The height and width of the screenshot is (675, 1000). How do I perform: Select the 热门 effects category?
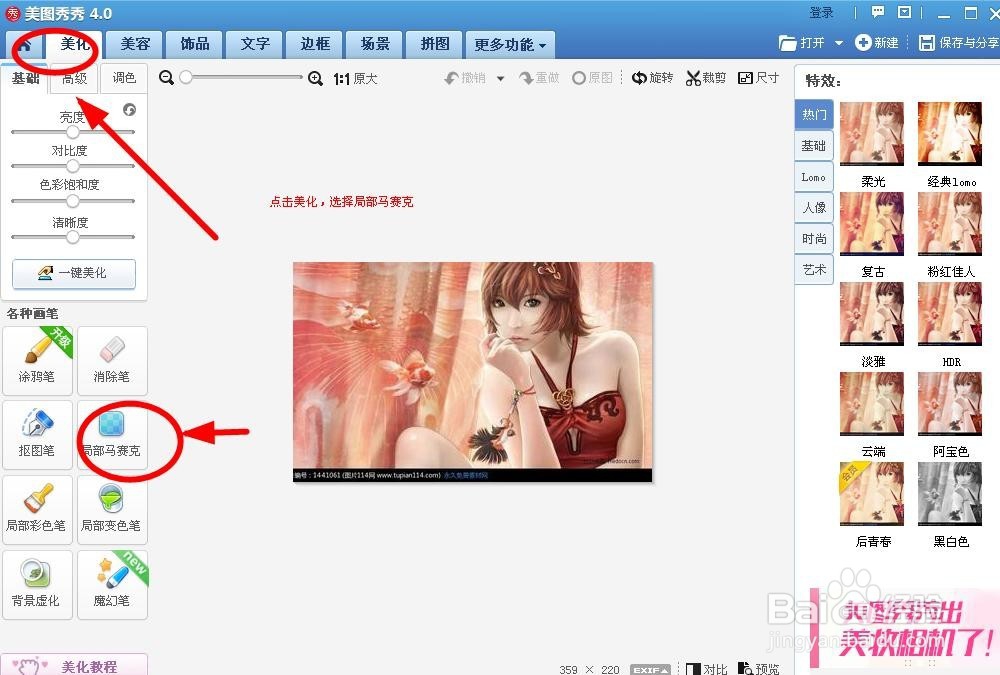(814, 115)
